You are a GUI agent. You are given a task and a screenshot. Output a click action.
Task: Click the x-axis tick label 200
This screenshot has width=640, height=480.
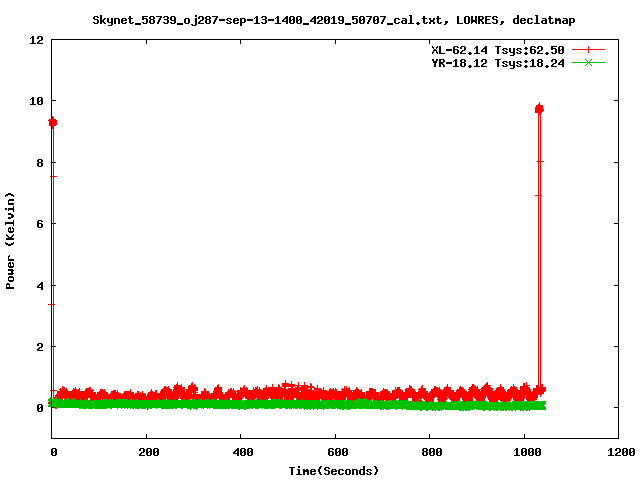[149, 452]
